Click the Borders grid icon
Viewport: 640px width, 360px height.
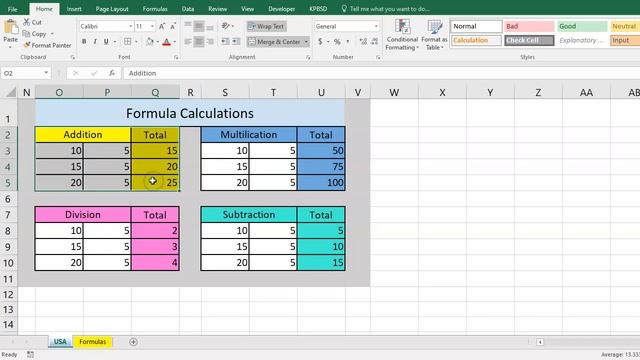(127, 41)
